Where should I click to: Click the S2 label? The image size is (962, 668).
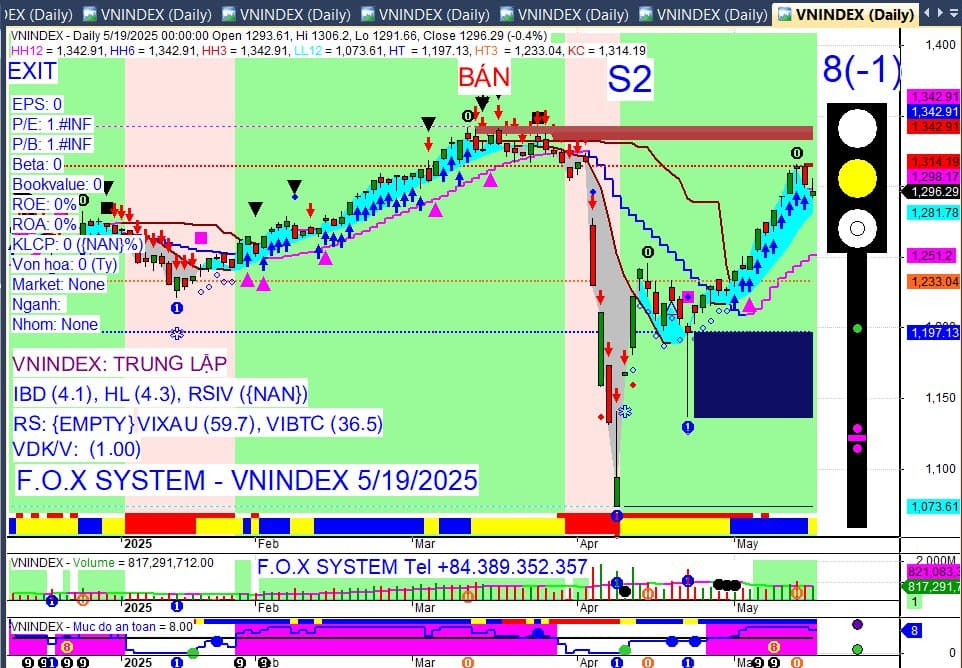point(629,80)
